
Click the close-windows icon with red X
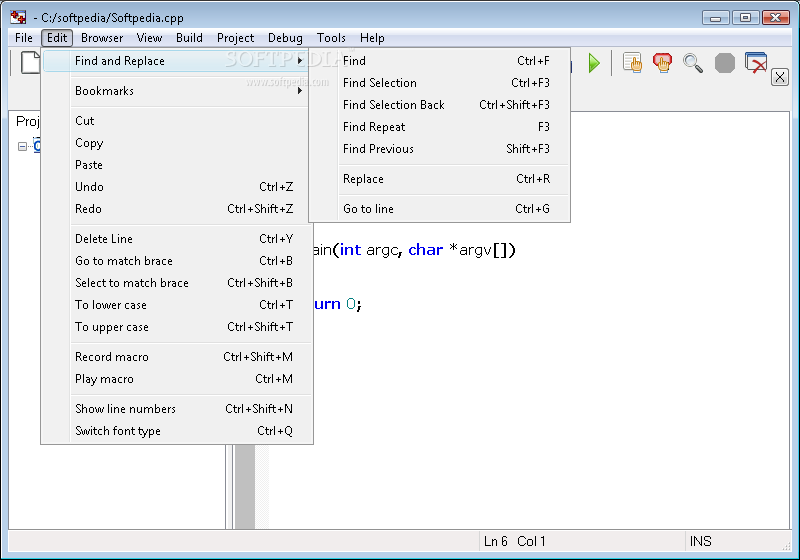pyautogui.click(x=756, y=63)
